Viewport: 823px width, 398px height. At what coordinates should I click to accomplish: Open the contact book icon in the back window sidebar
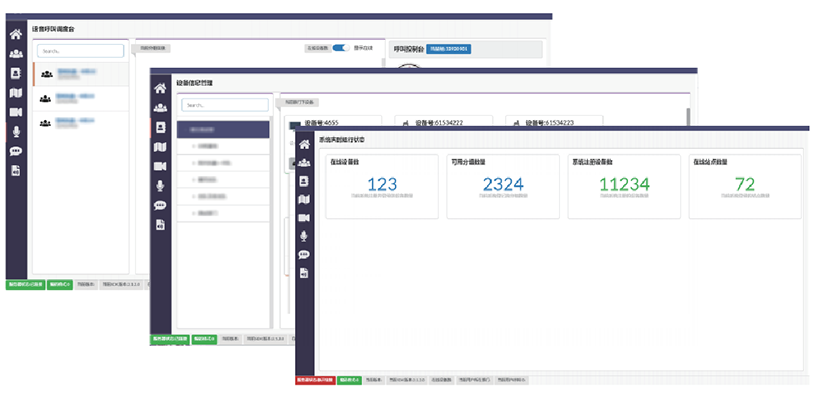pyautogui.click(x=16, y=73)
